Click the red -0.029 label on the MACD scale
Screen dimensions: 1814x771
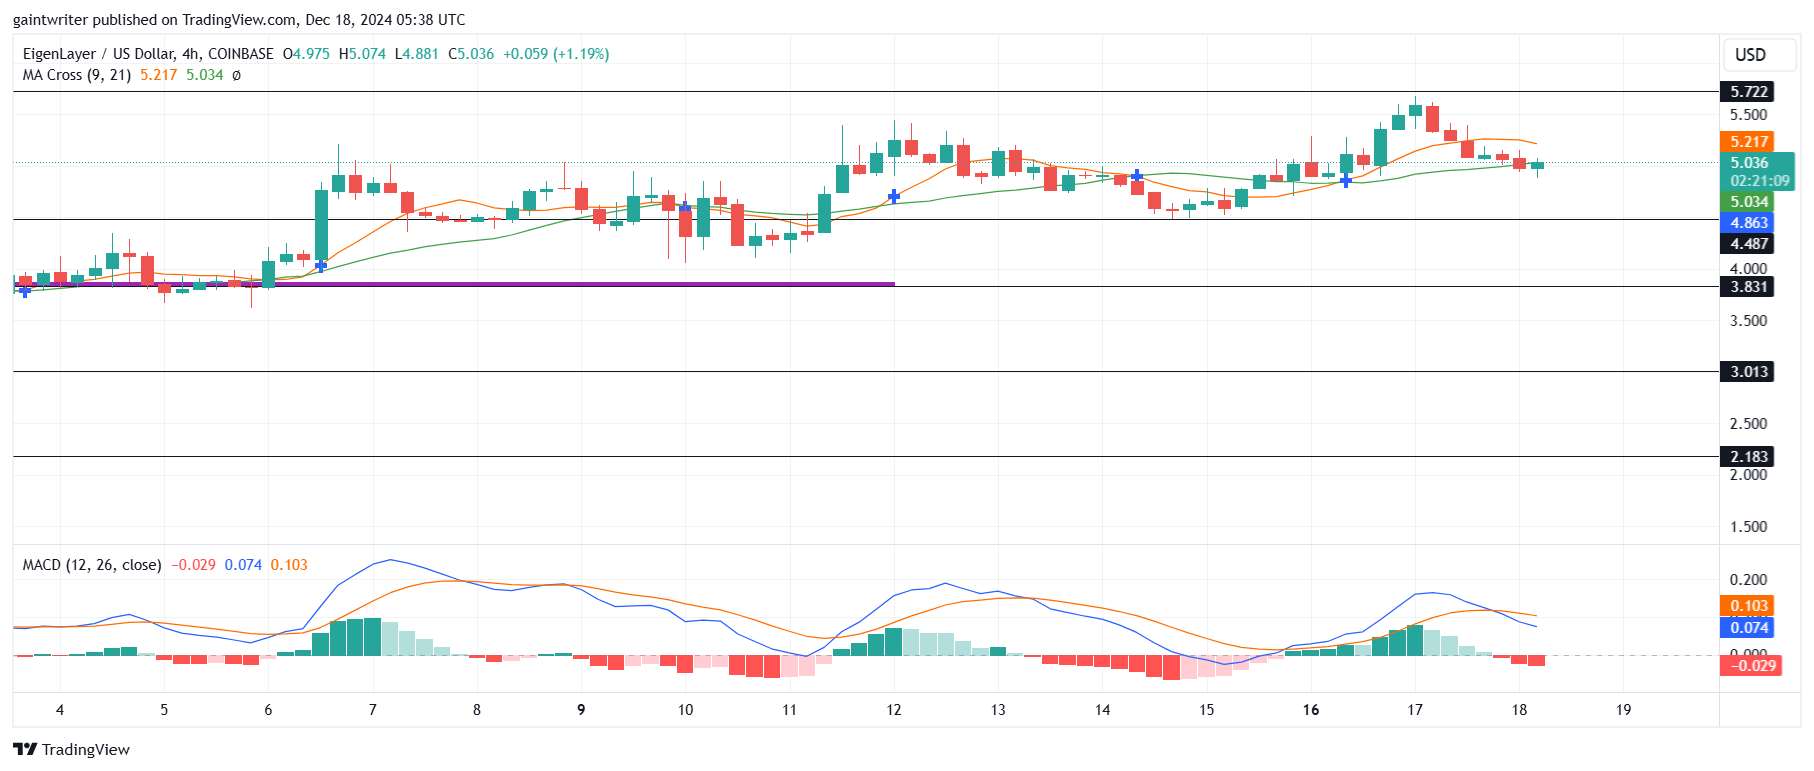coord(1749,666)
